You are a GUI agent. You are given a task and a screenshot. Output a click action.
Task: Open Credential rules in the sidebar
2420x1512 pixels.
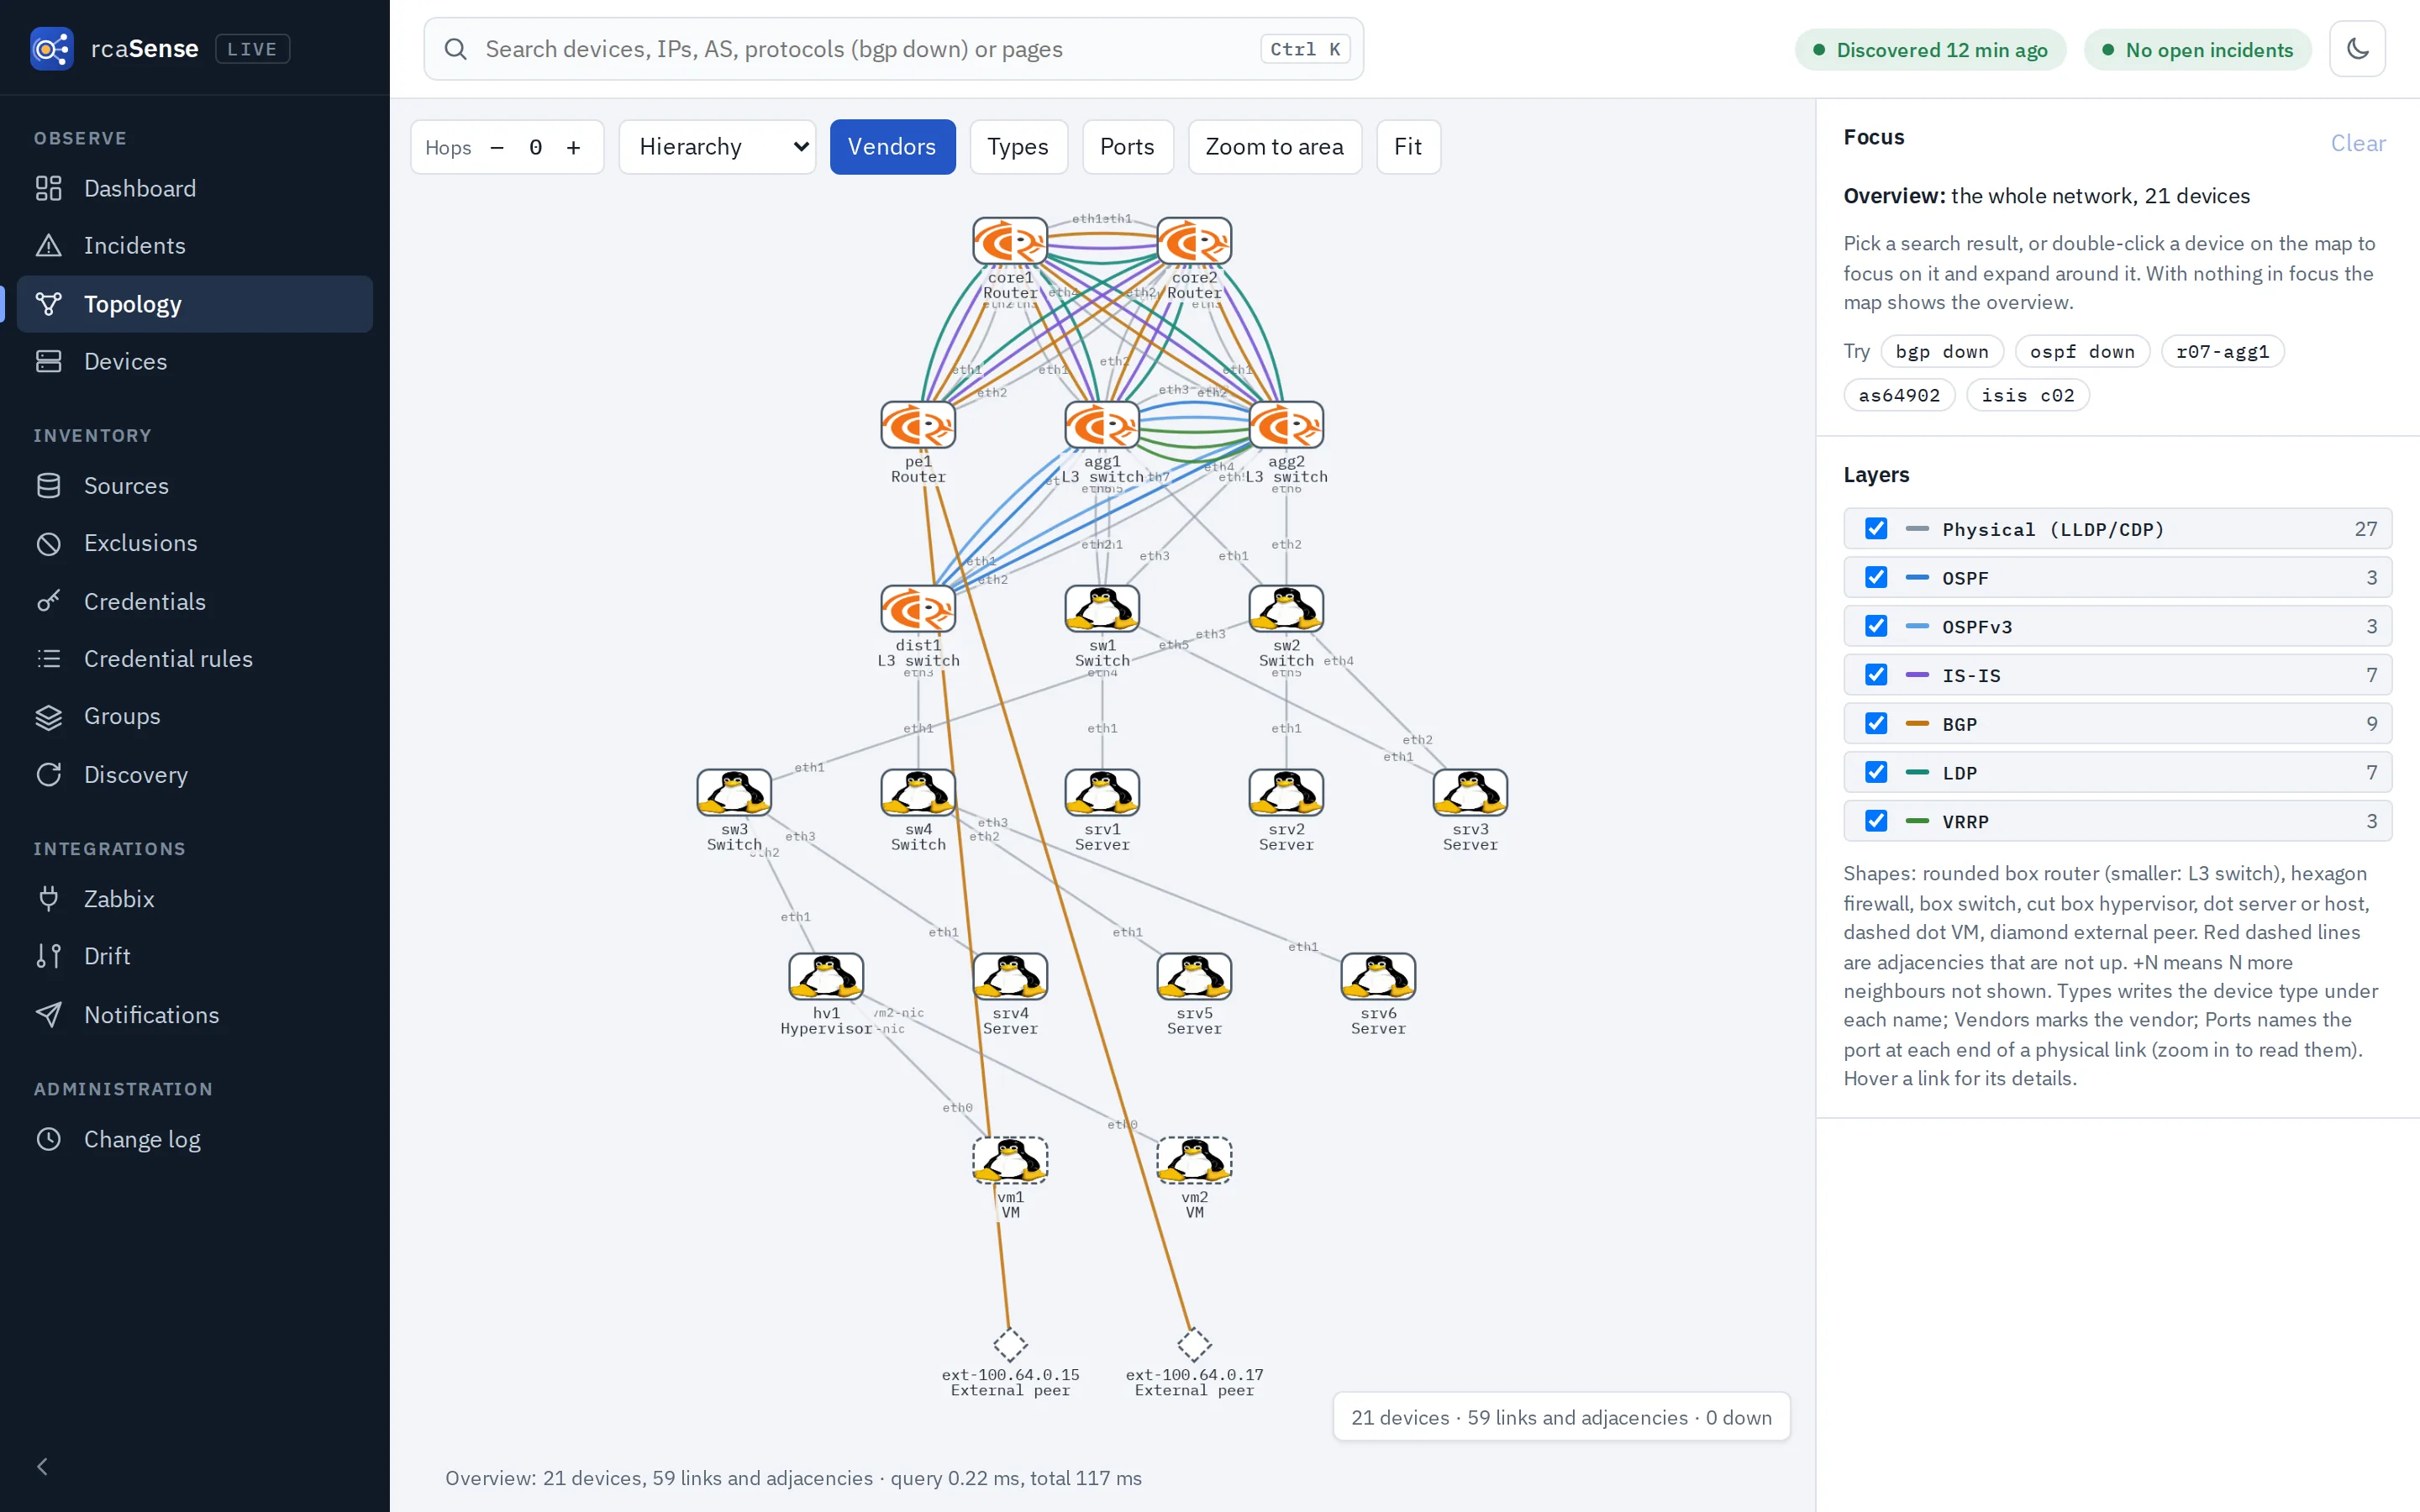[195, 658]
